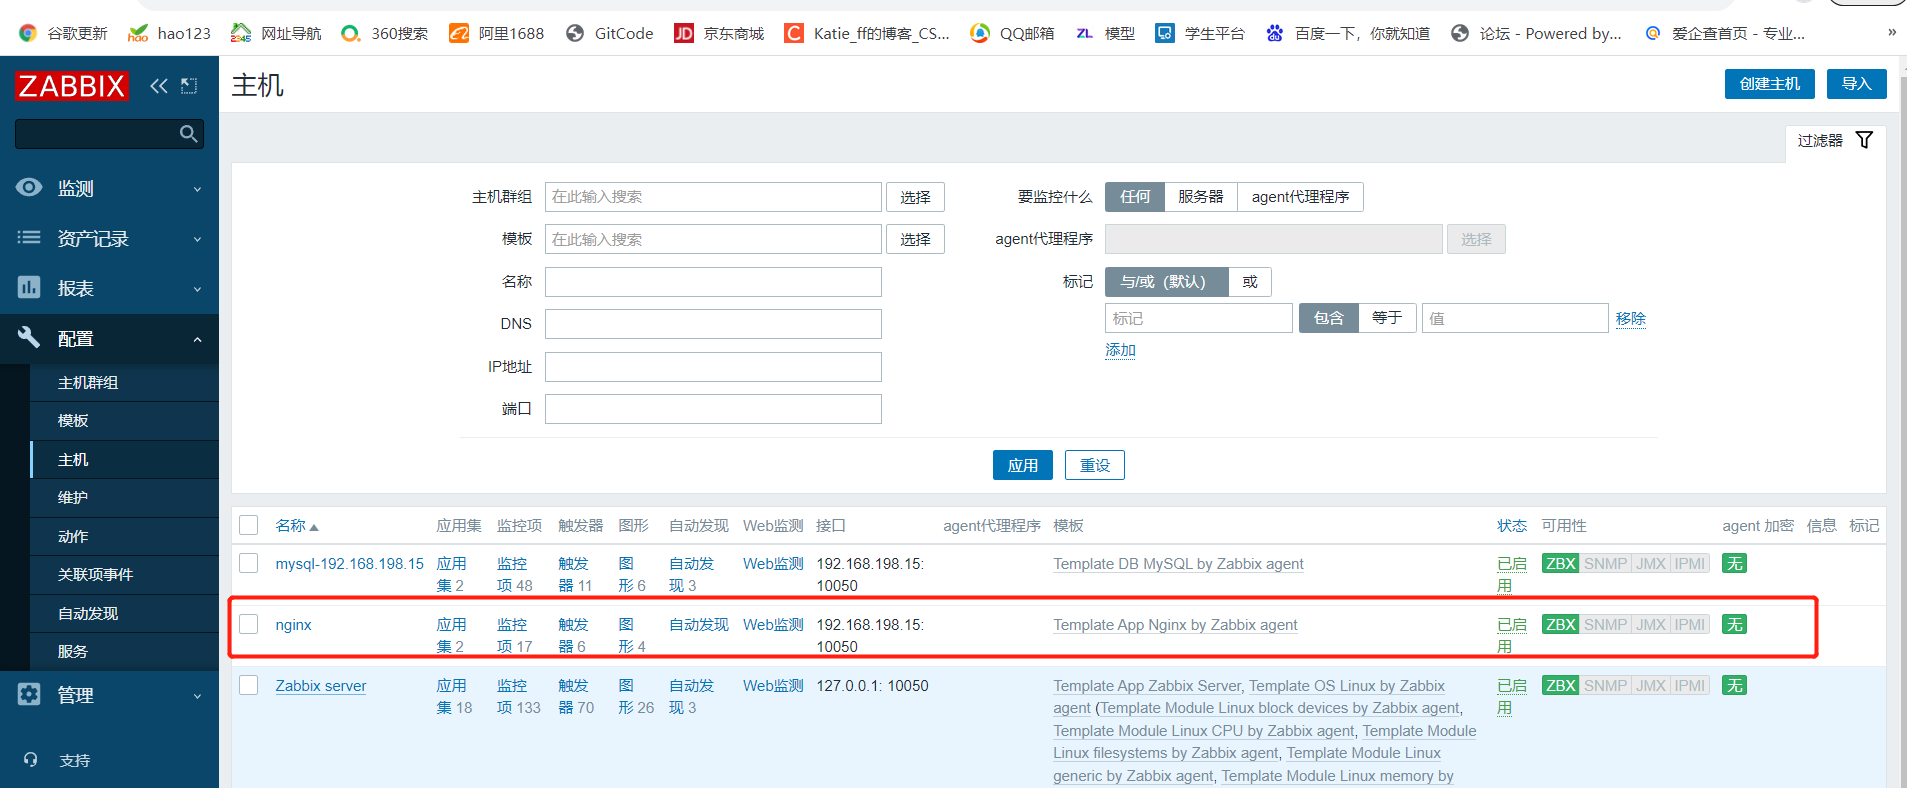Toggle sidebar kiosk/hide icon next to collapse arrows
The height and width of the screenshot is (788, 1907).
coord(189,86)
